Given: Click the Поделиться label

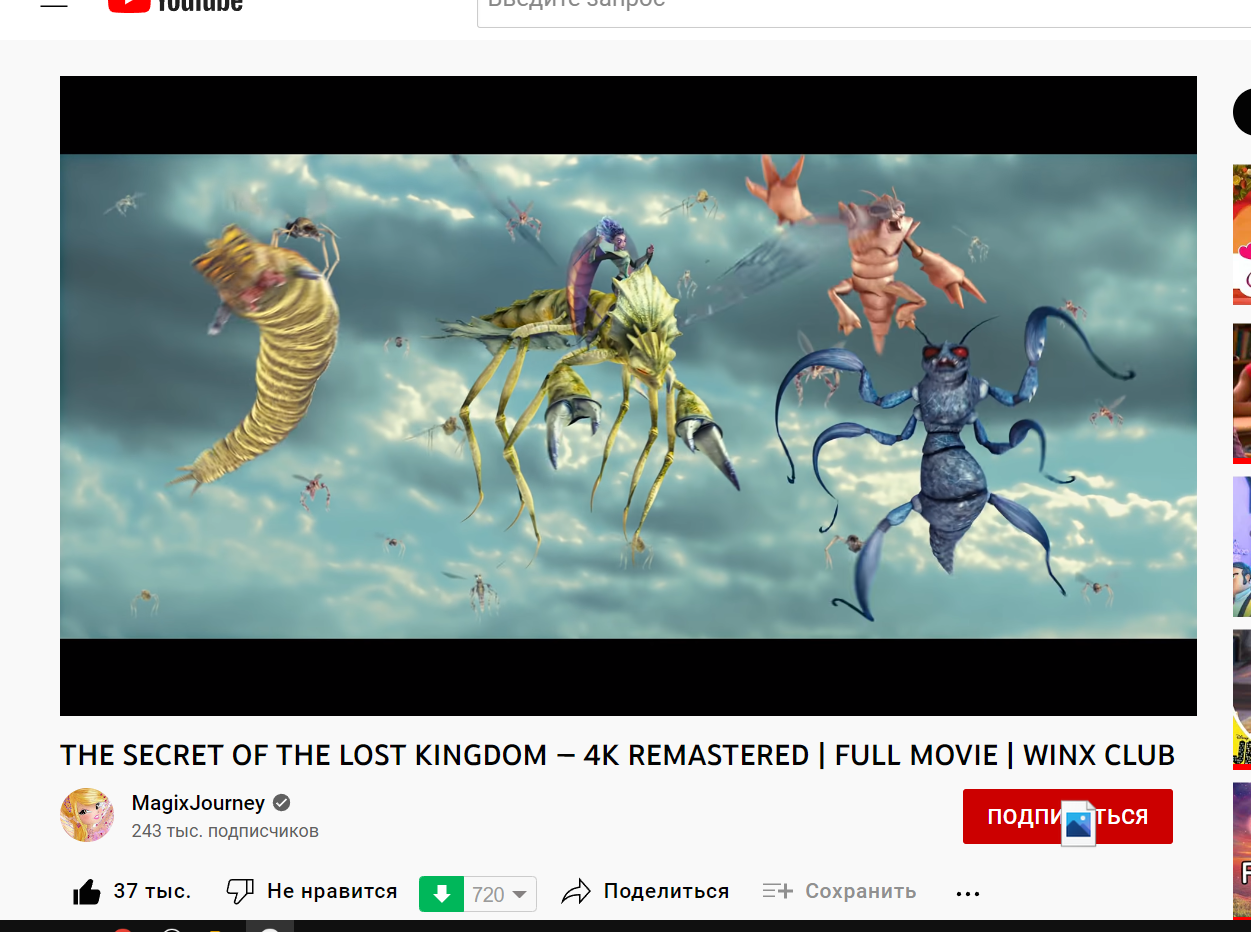Looking at the screenshot, I should point(666,891).
